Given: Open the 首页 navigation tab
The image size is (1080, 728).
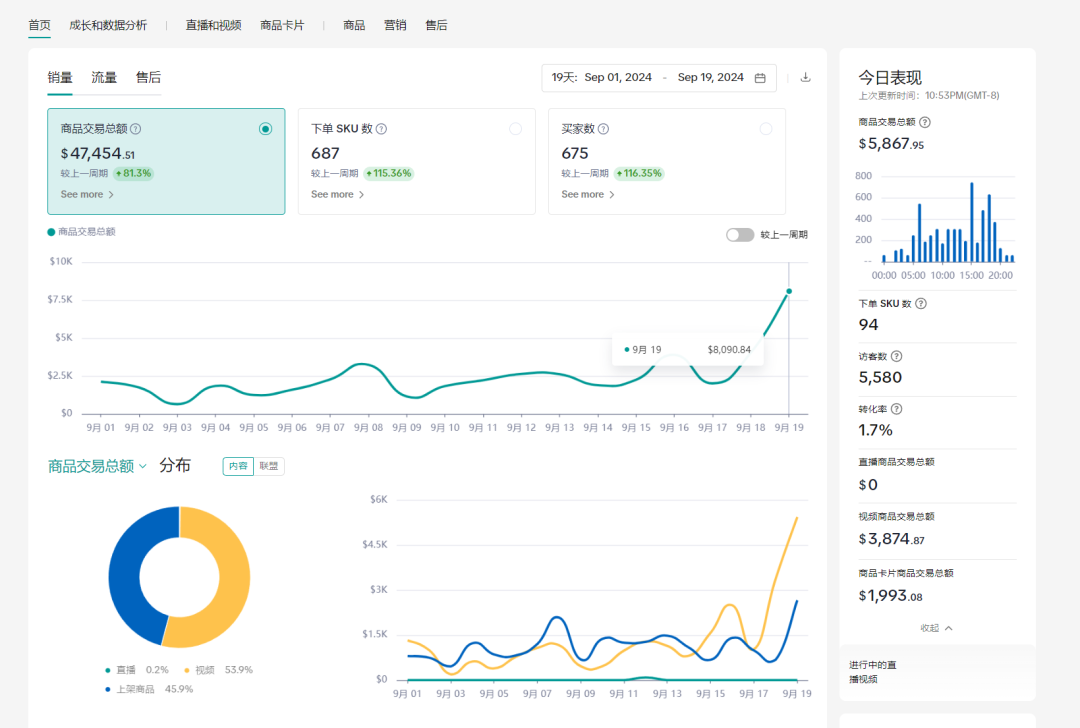Looking at the screenshot, I should click(x=39, y=25).
